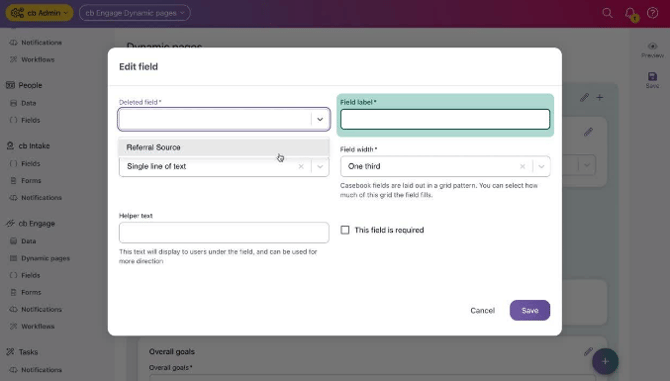The image size is (670, 381).
Task: Toggle the This field is required checkbox
Action: (345, 230)
